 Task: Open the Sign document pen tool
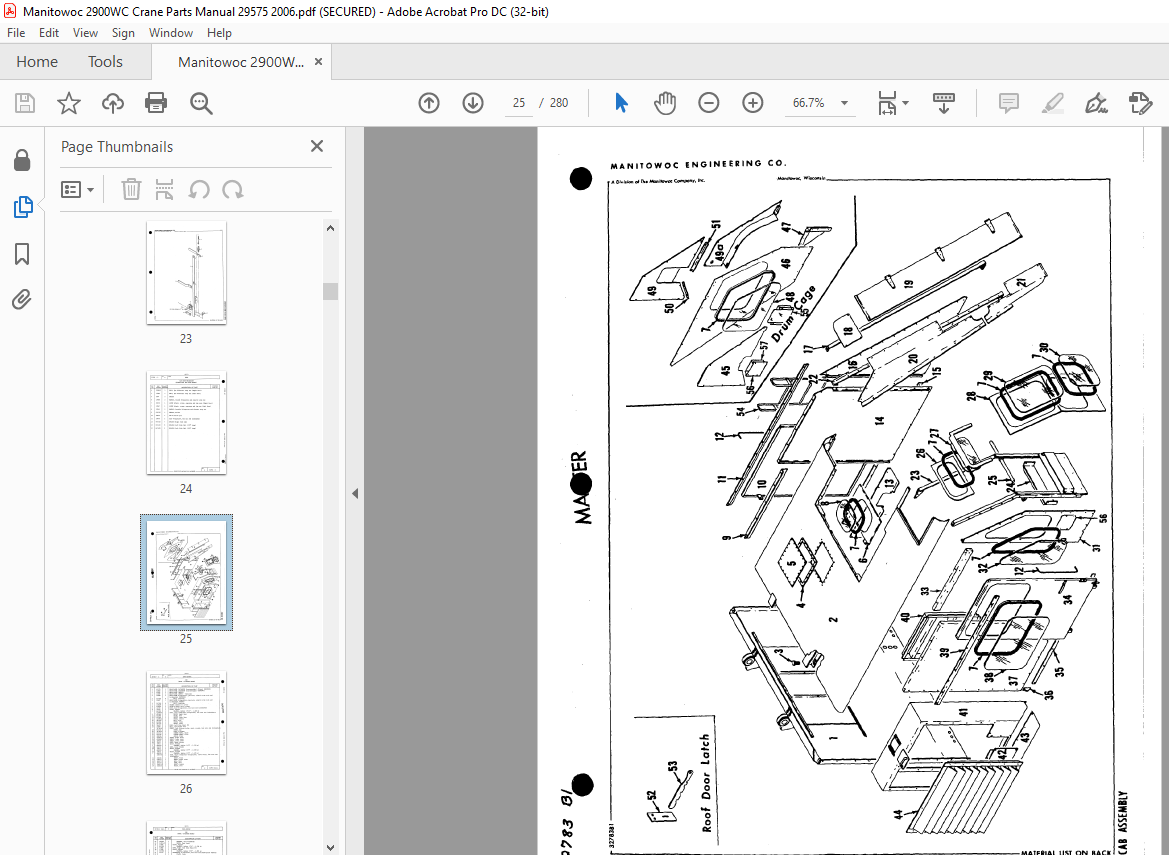point(1096,103)
